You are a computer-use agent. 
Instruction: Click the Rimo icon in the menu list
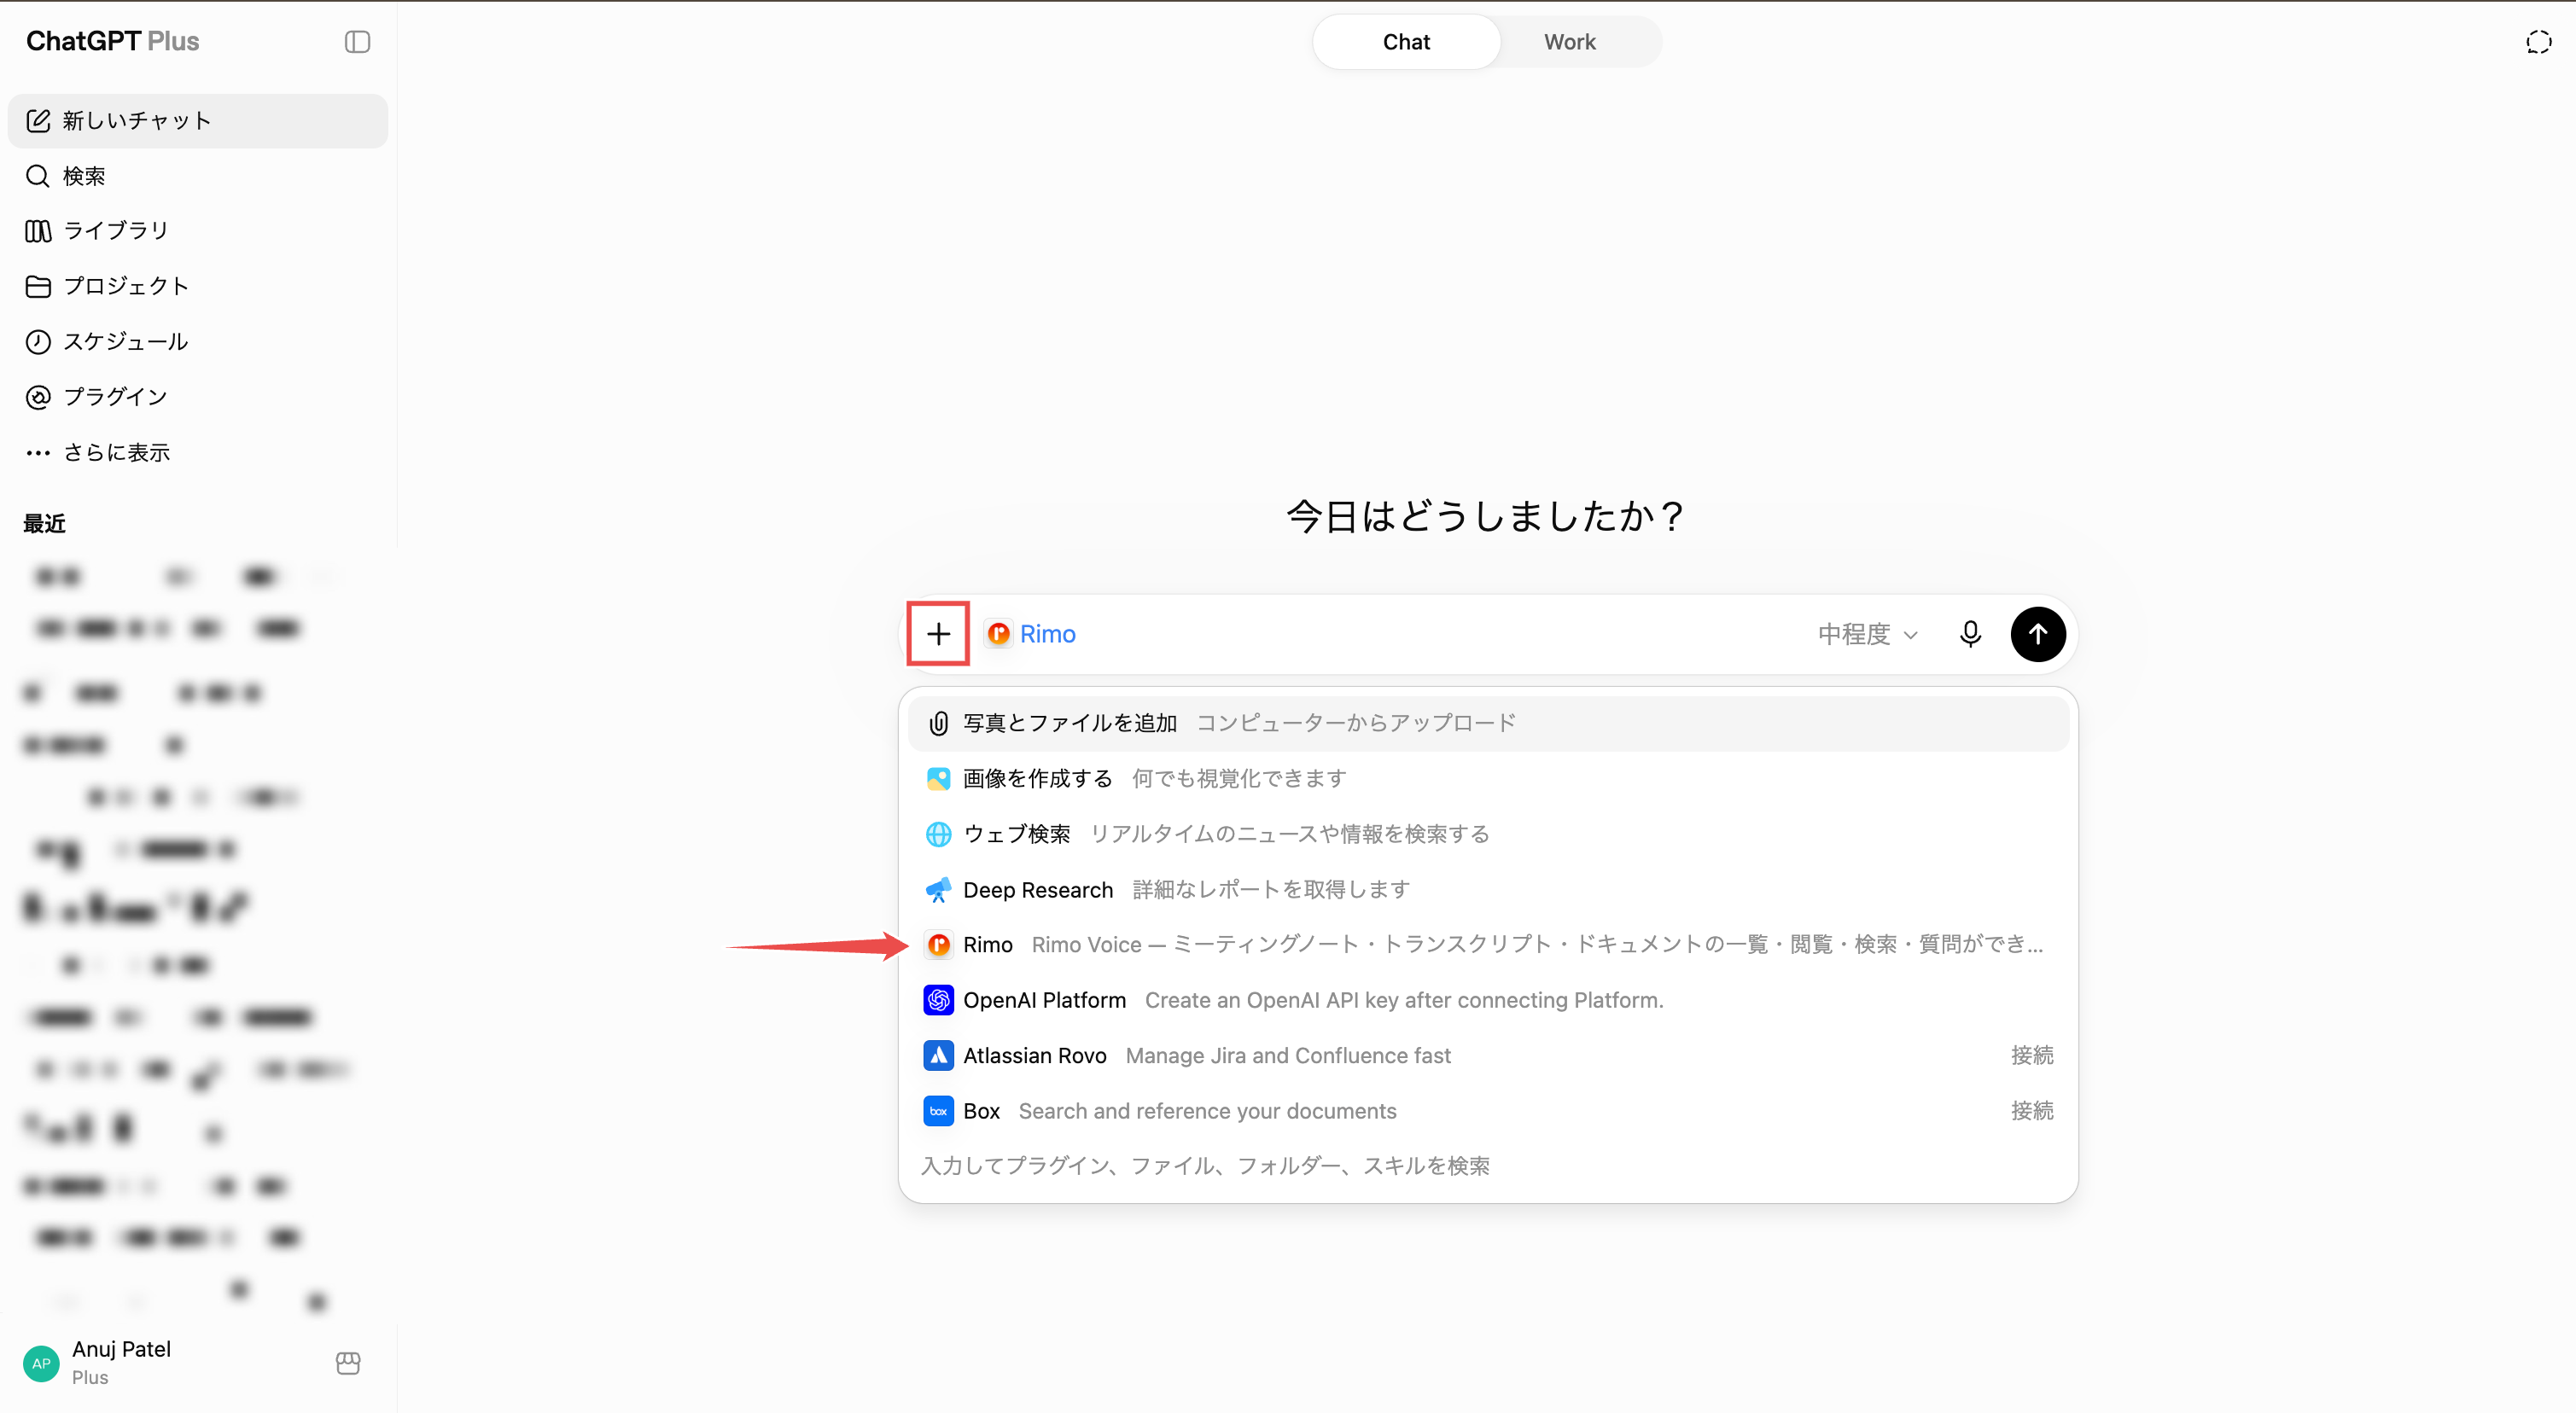point(938,945)
